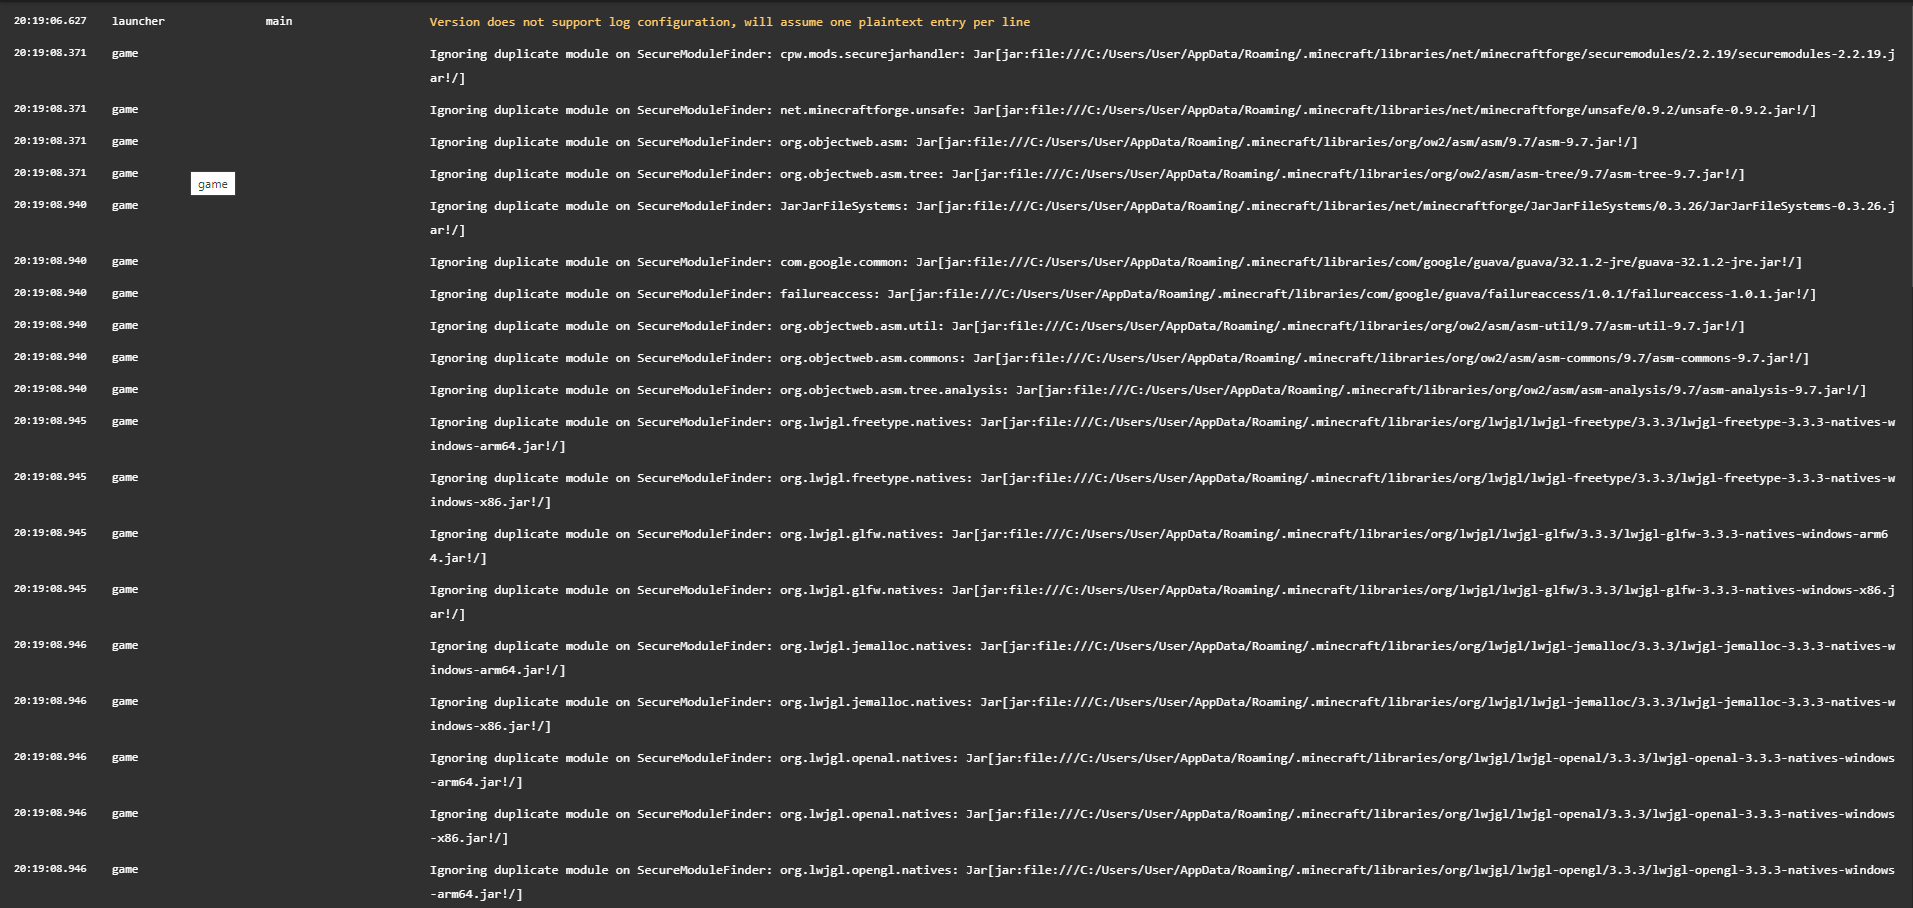Viewport: 1913px width, 908px height.
Task: Click the "lwjgl-jemalloc-3.3.3-natives-windows-arm64" message
Action: 1162,658
